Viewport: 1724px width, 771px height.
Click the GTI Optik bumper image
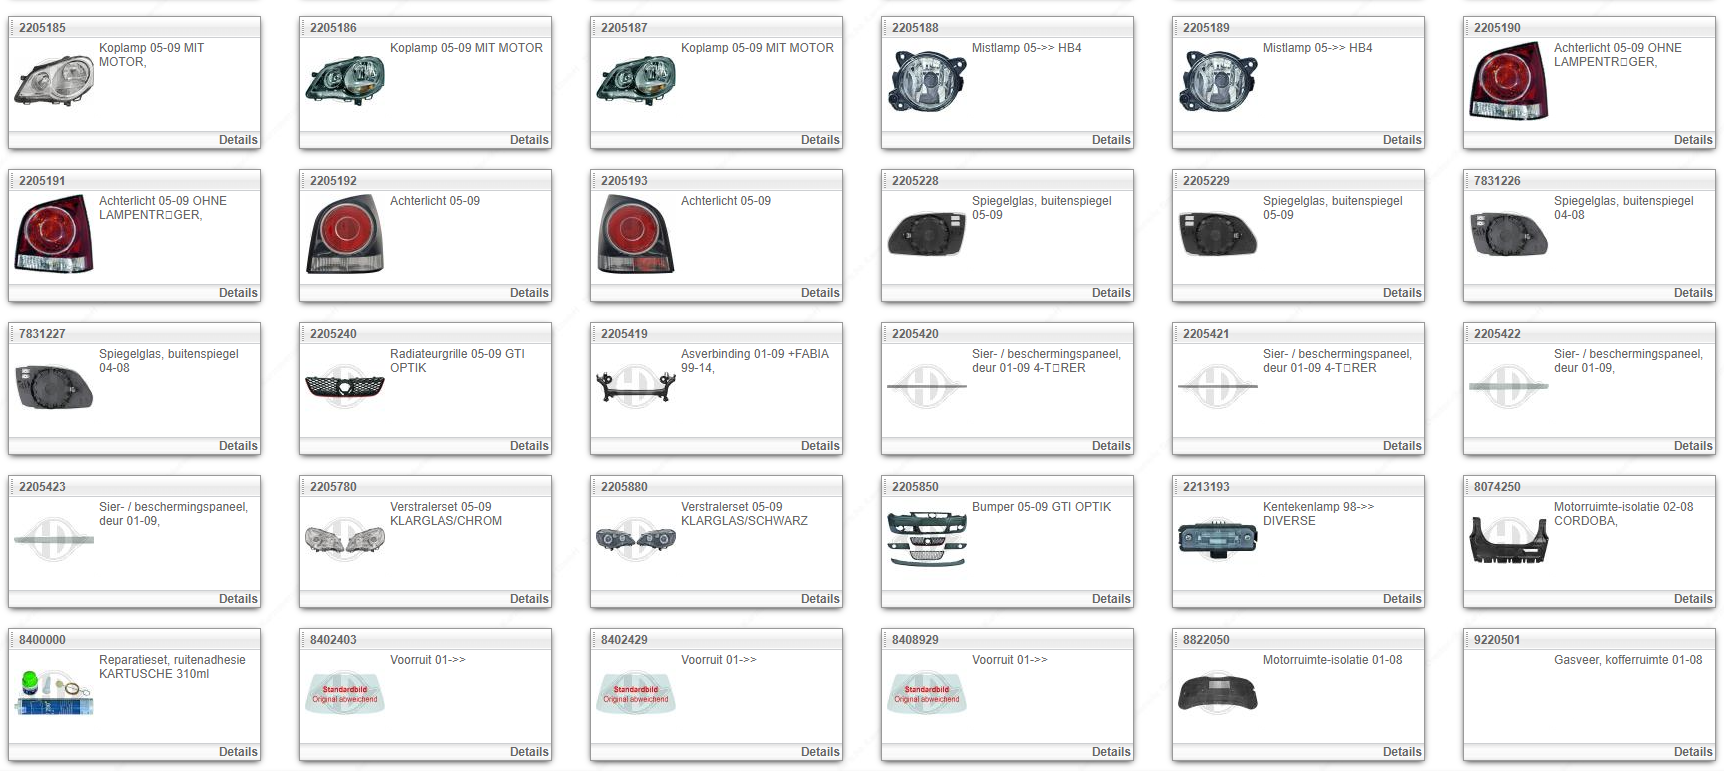[x=926, y=540]
